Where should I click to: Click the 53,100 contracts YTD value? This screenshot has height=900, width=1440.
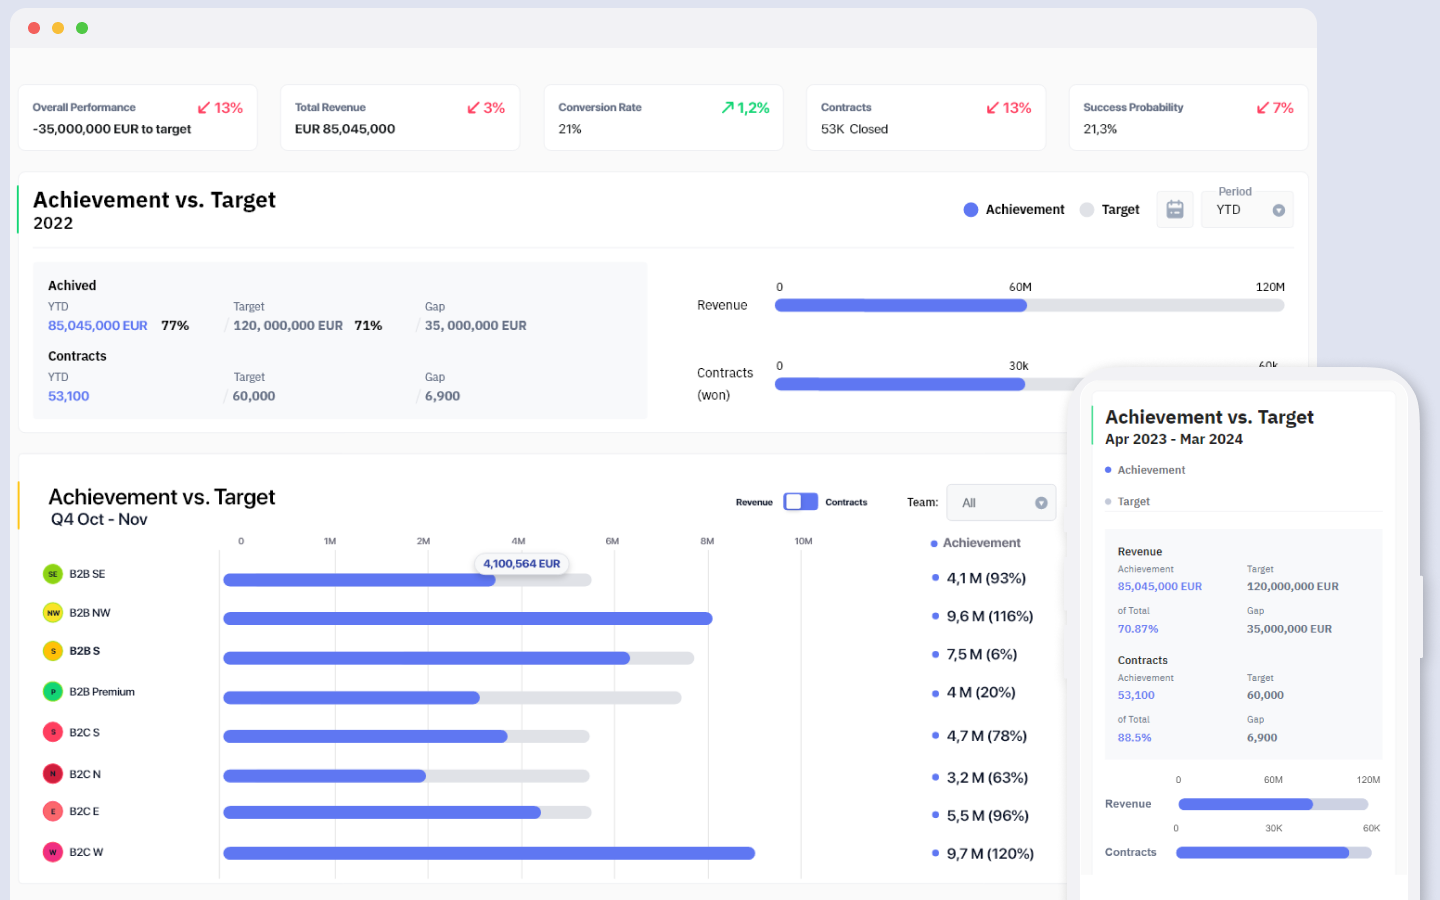[69, 396]
